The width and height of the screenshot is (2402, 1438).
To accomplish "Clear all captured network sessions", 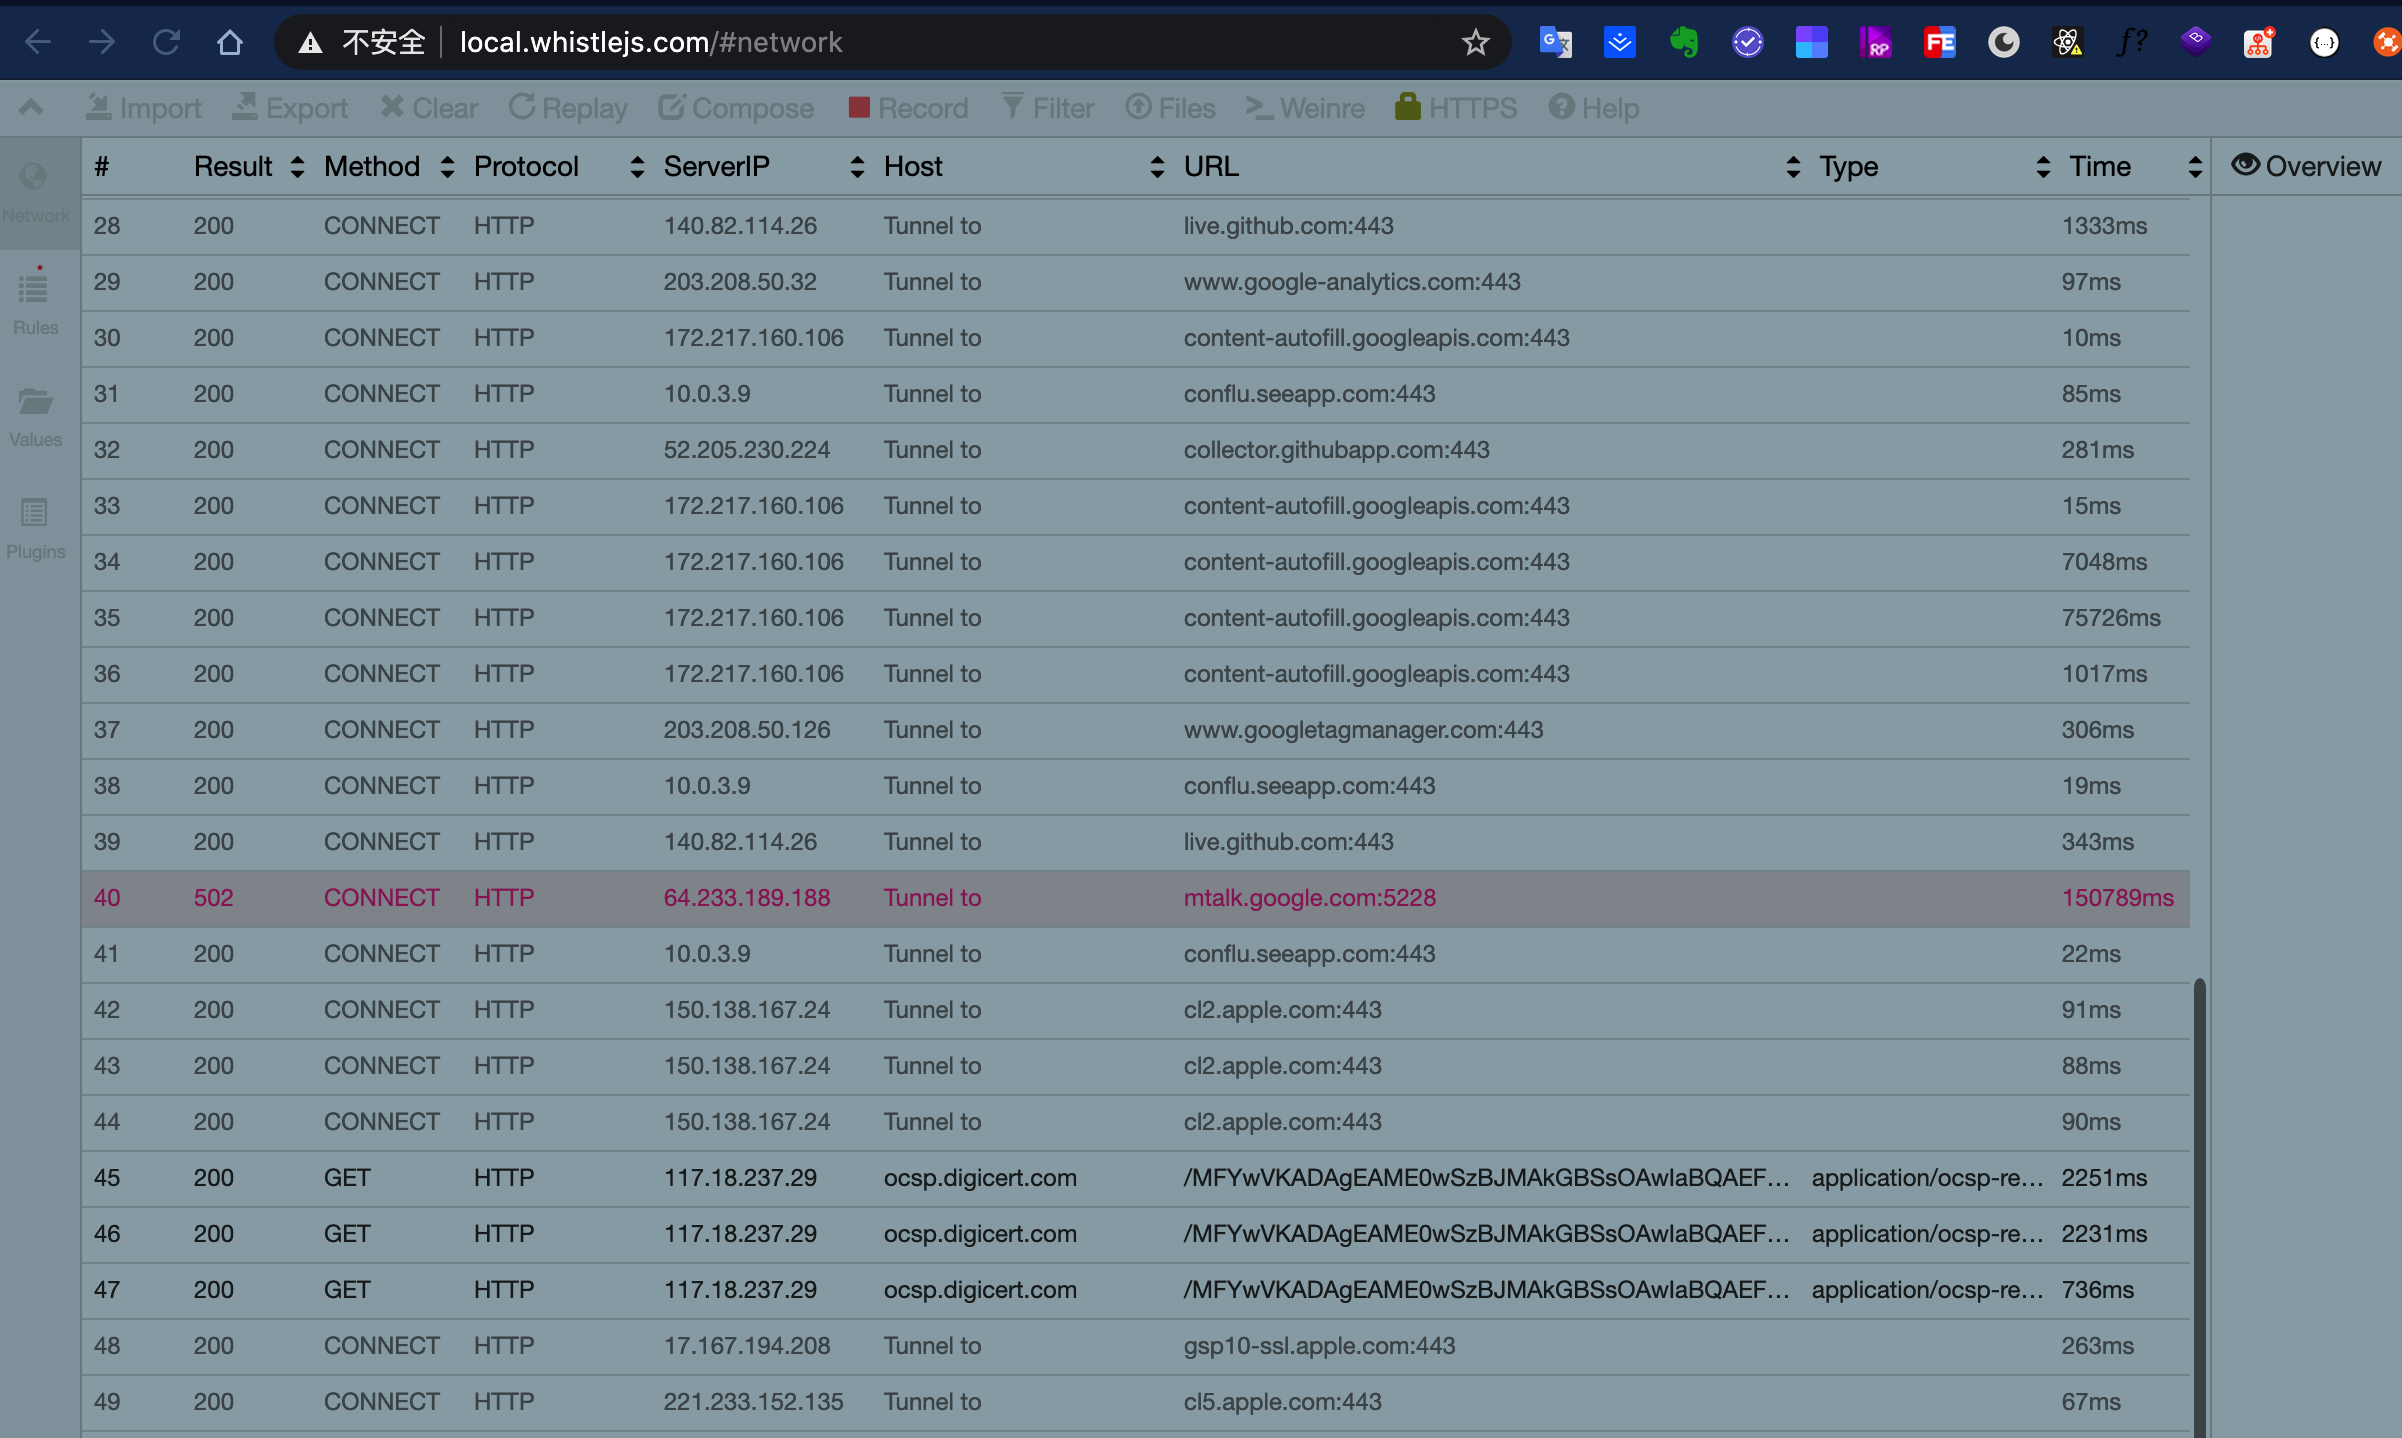I will 429,108.
